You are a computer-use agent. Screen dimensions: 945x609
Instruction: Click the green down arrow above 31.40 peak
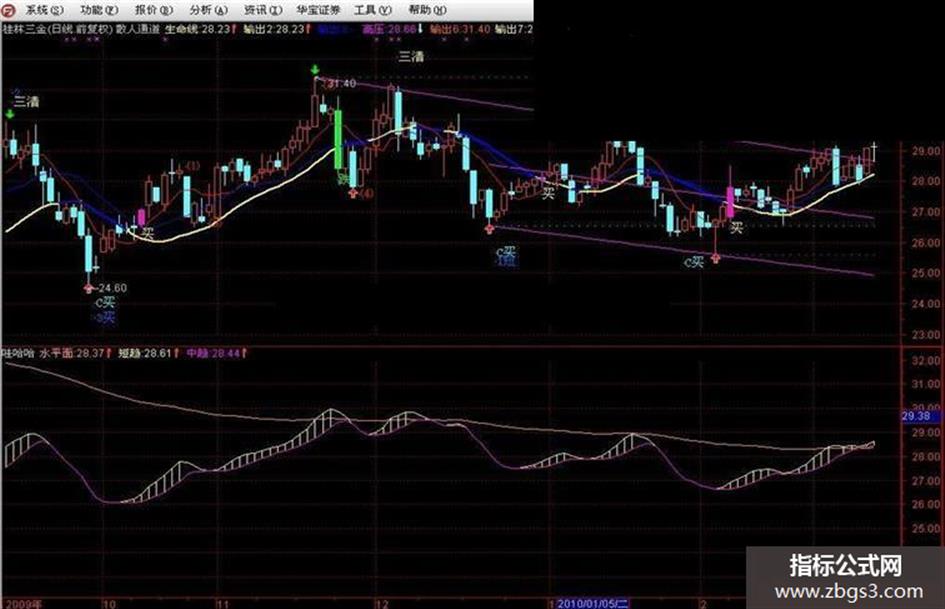pos(315,69)
